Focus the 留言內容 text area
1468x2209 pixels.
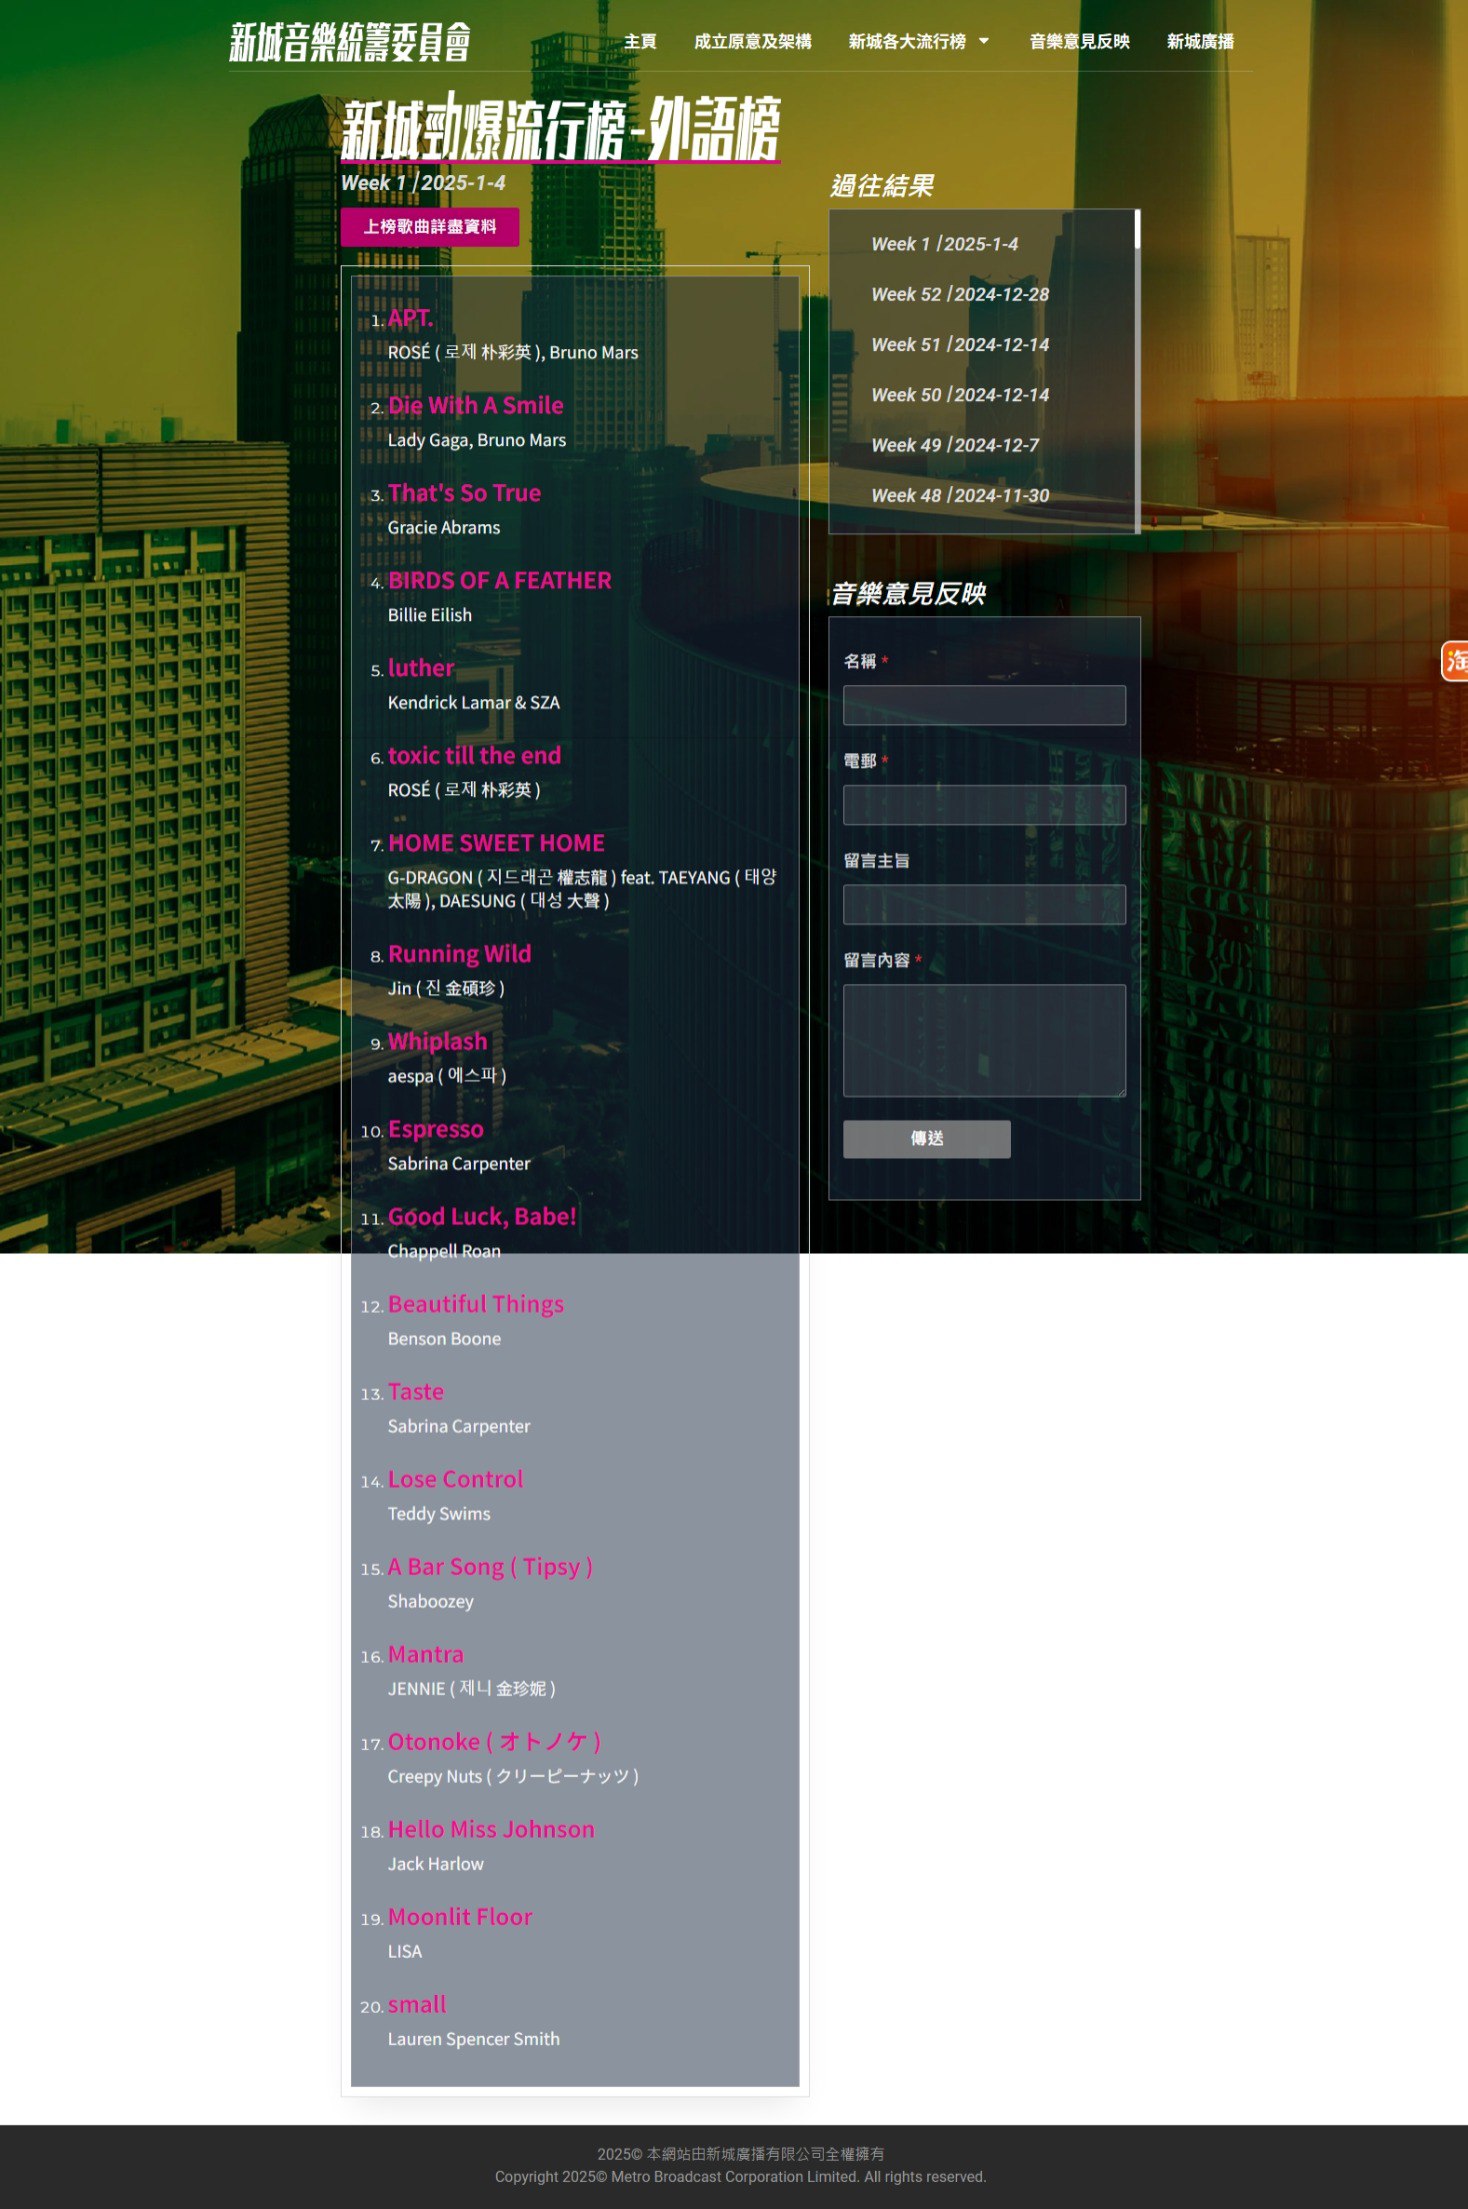click(x=984, y=1040)
